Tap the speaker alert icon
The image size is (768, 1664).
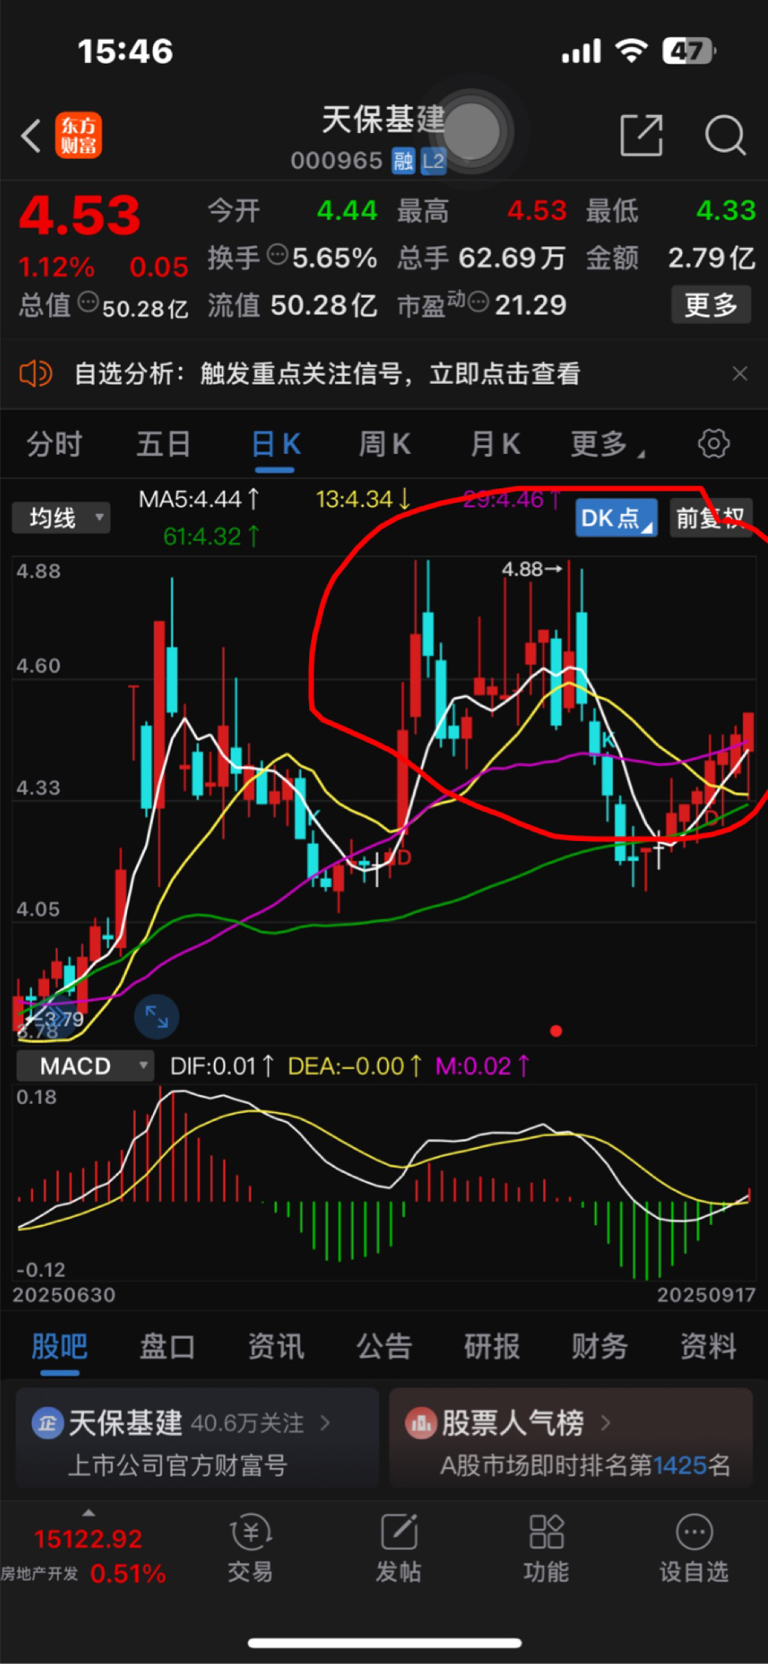tap(35, 374)
